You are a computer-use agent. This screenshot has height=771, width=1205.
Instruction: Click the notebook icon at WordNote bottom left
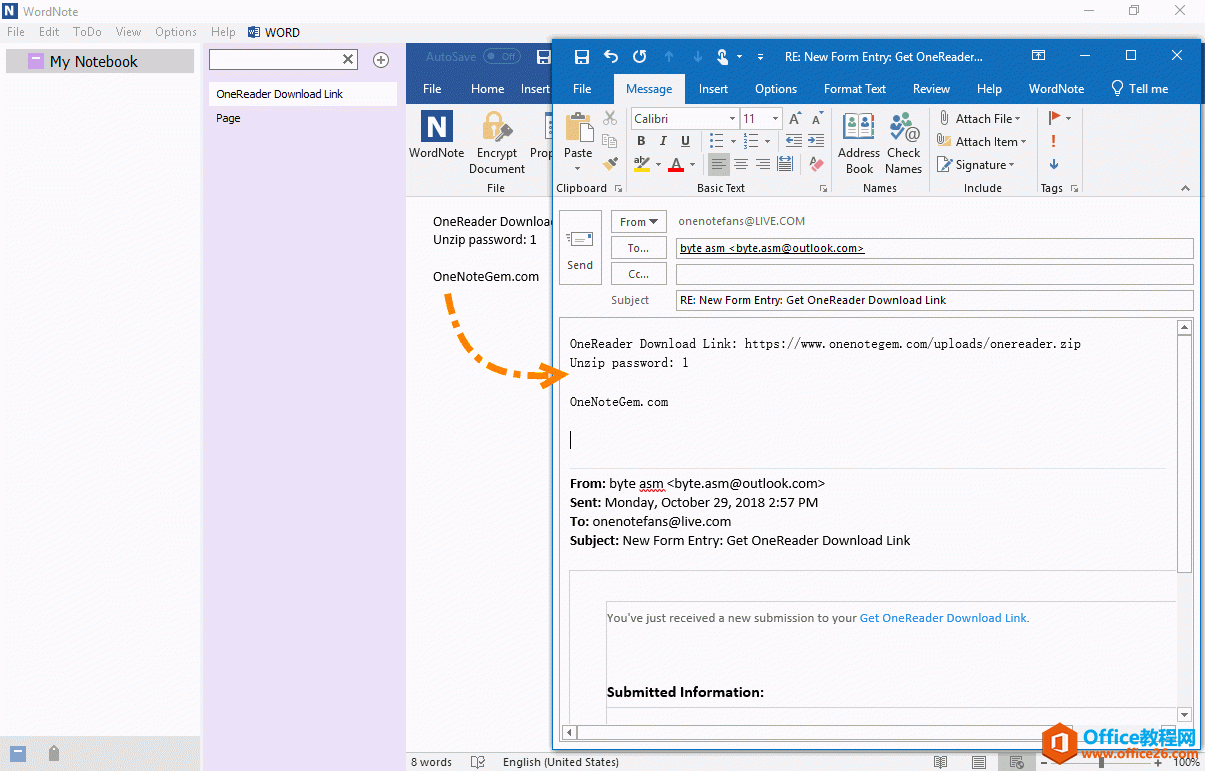coord(18,753)
